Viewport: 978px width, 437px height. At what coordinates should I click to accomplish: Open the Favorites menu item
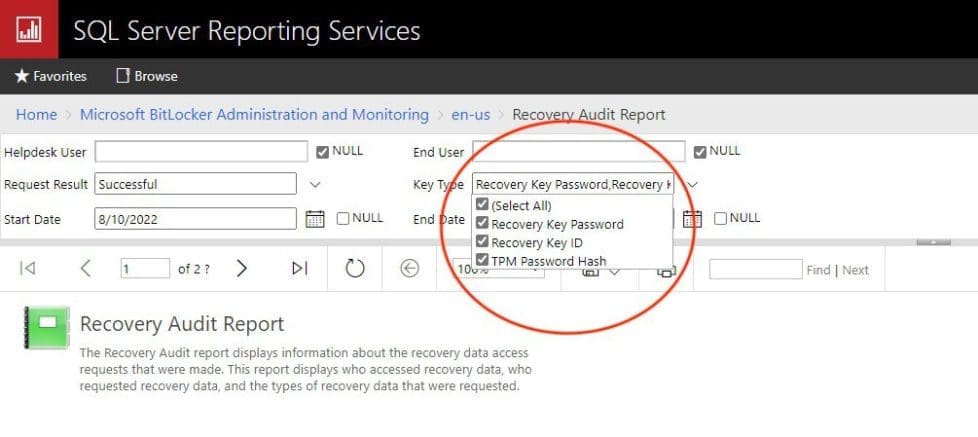coord(50,76)
